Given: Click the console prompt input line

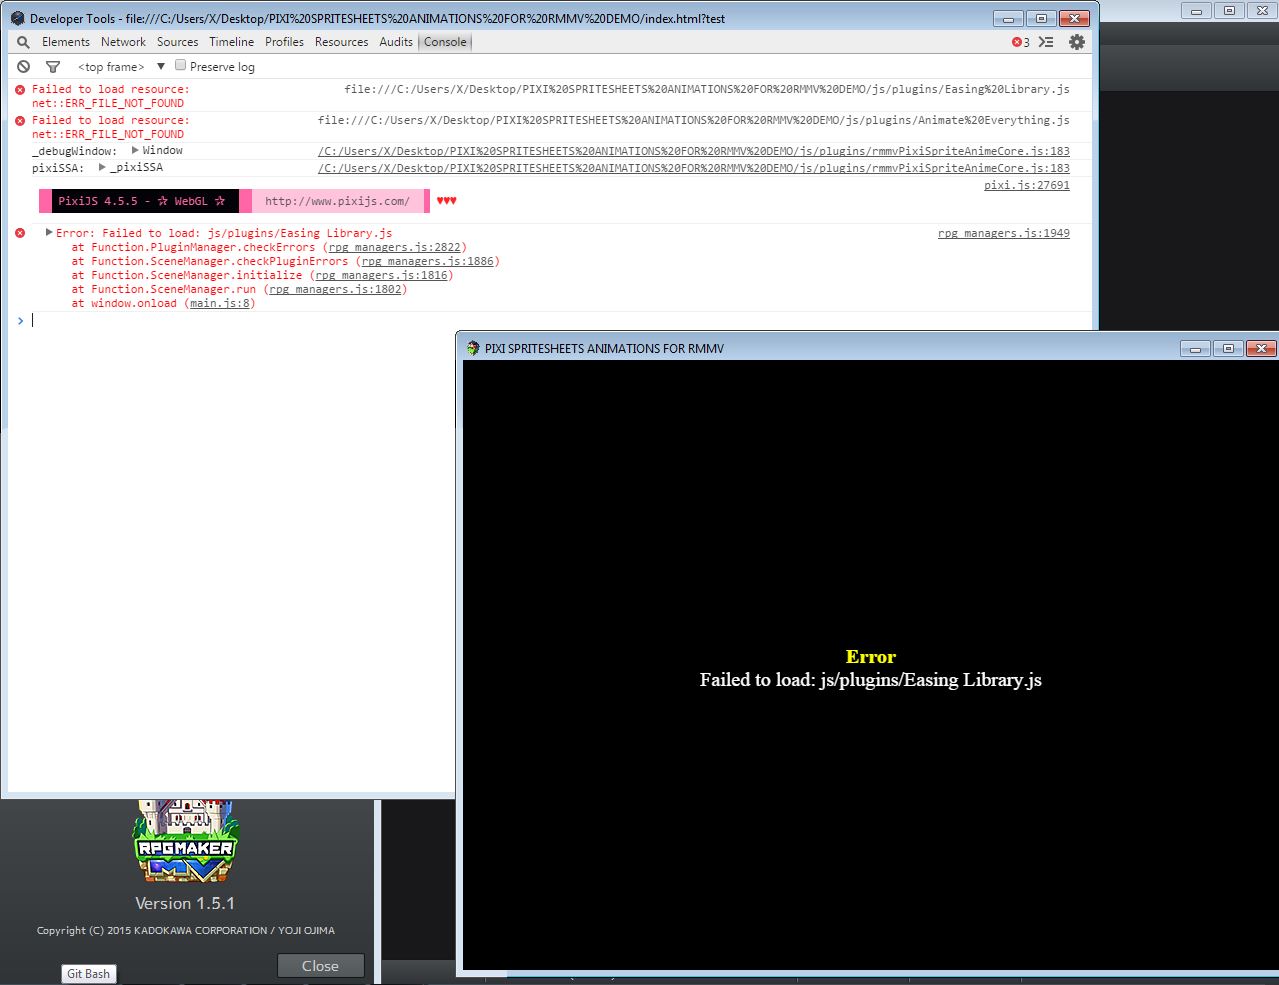Looking at the screenshot, I should click(x=550, y=320).
